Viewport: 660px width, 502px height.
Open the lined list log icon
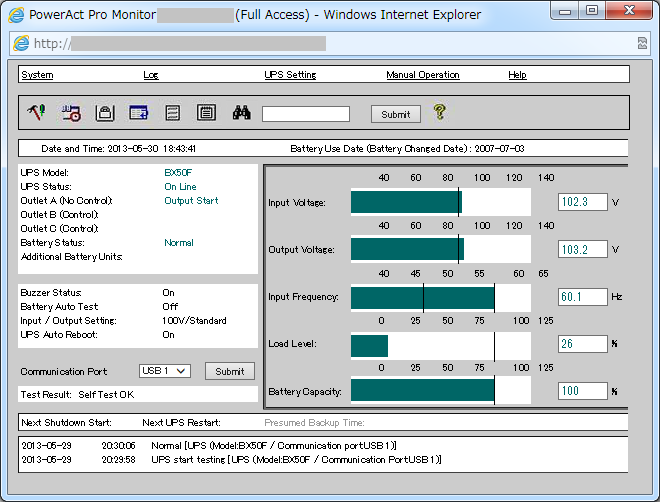coord(173,113)
